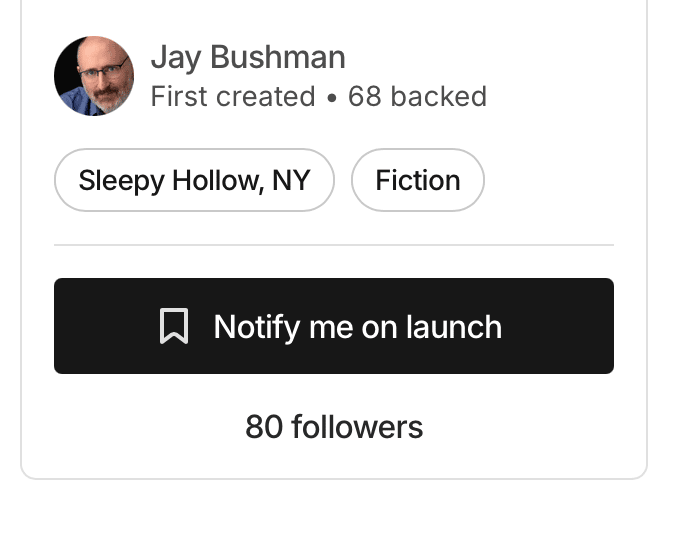Click the word followers below Notify button
This screenshot has height=542, width=692.
pos(357,427)
